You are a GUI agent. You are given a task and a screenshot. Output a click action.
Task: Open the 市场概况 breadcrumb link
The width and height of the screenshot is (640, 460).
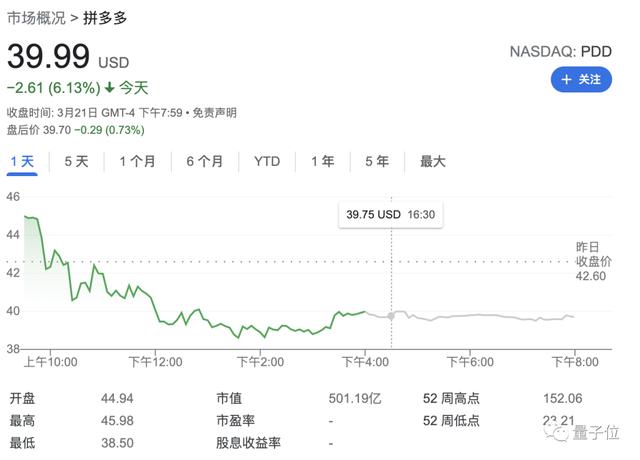click(36, 19)
